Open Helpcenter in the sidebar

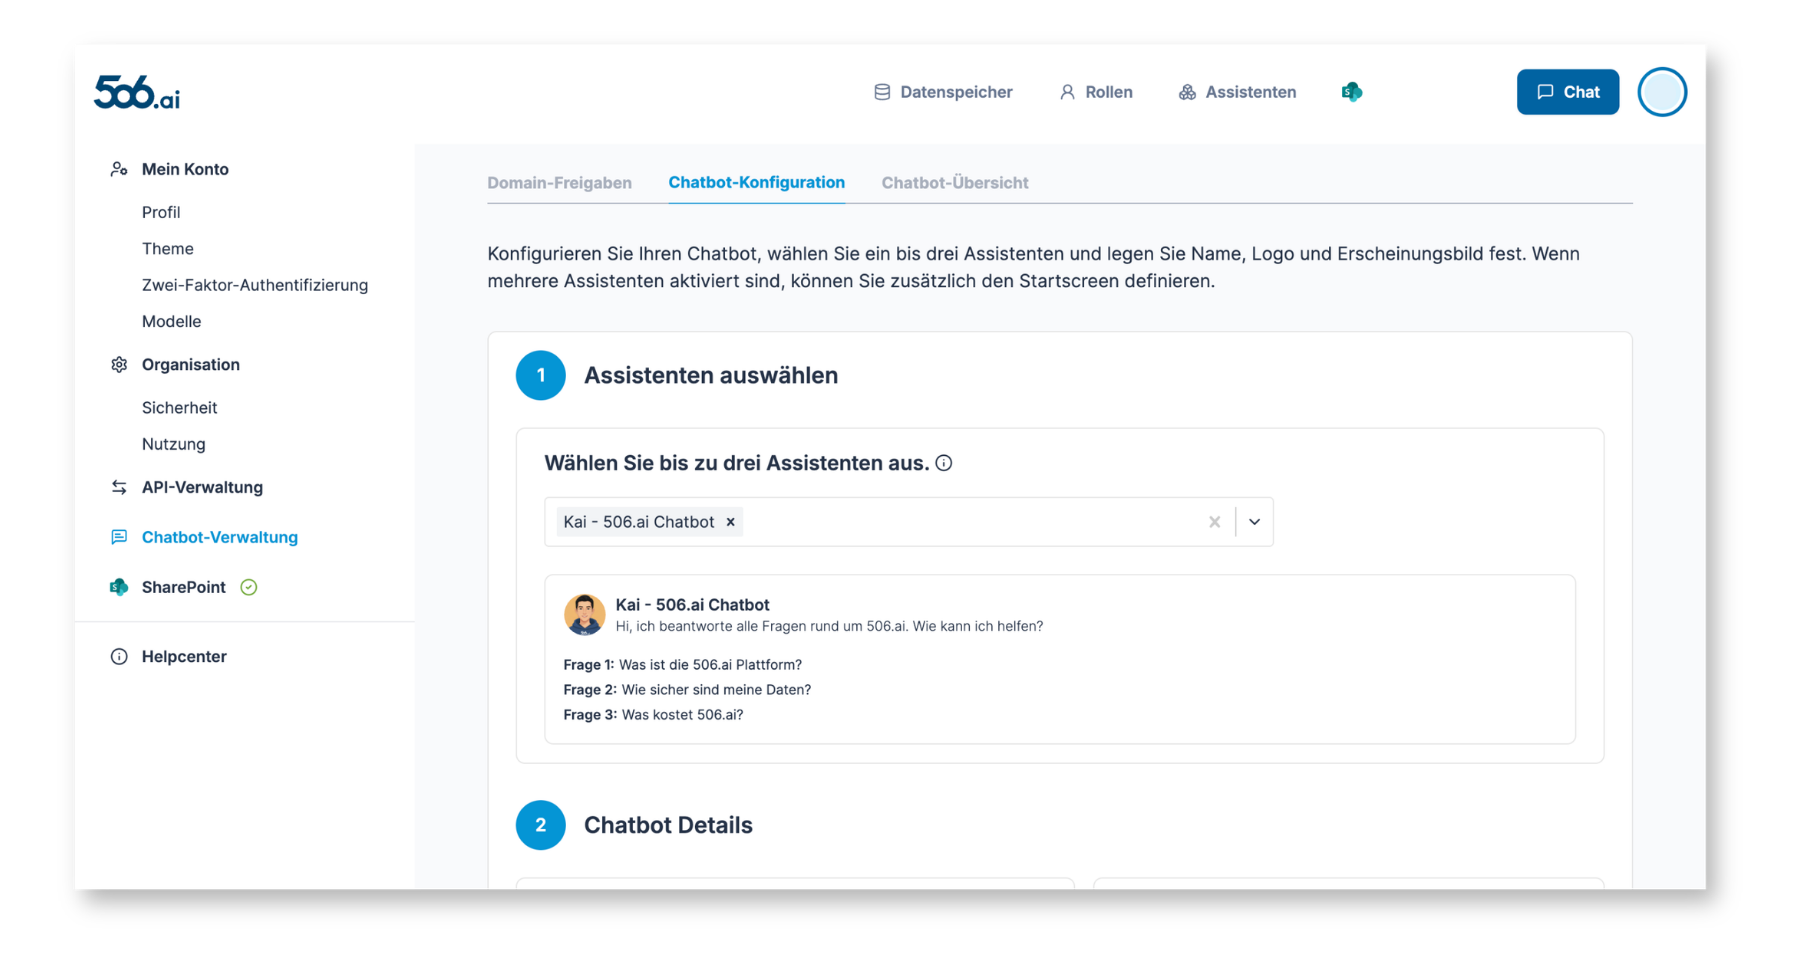[x=184, y=656]
